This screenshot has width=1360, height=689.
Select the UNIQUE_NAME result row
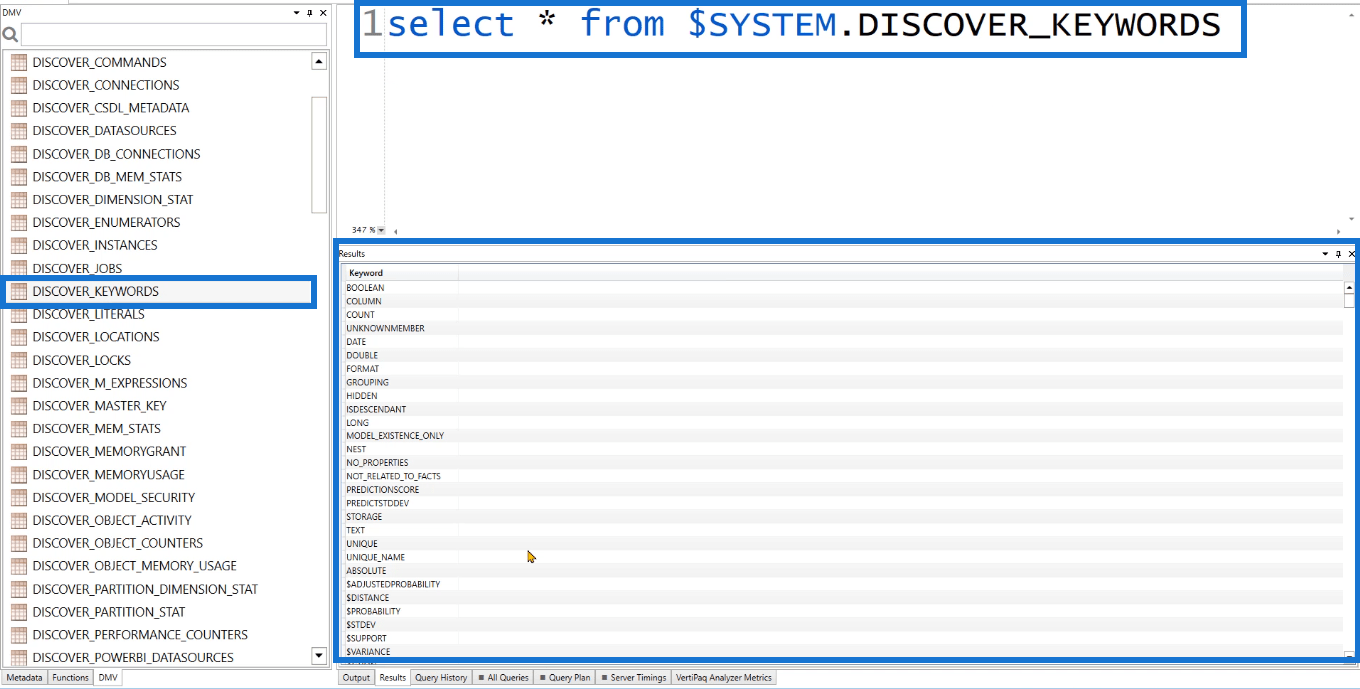click(842, 557)
